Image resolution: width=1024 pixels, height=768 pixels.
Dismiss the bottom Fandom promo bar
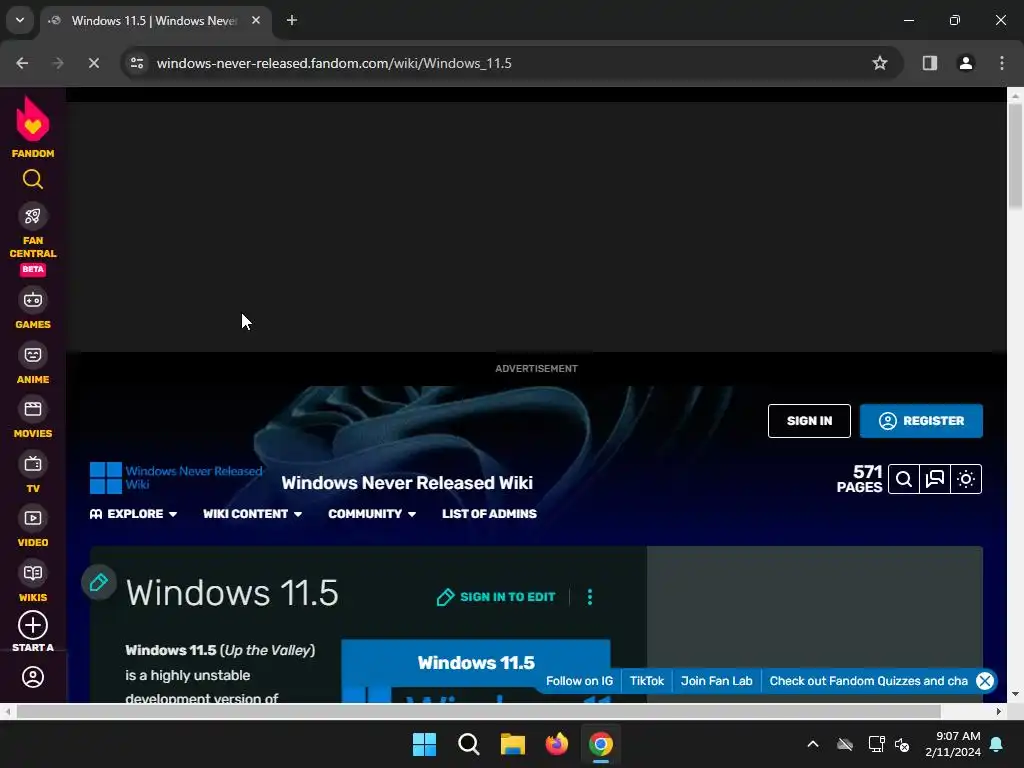click(985, 680)
